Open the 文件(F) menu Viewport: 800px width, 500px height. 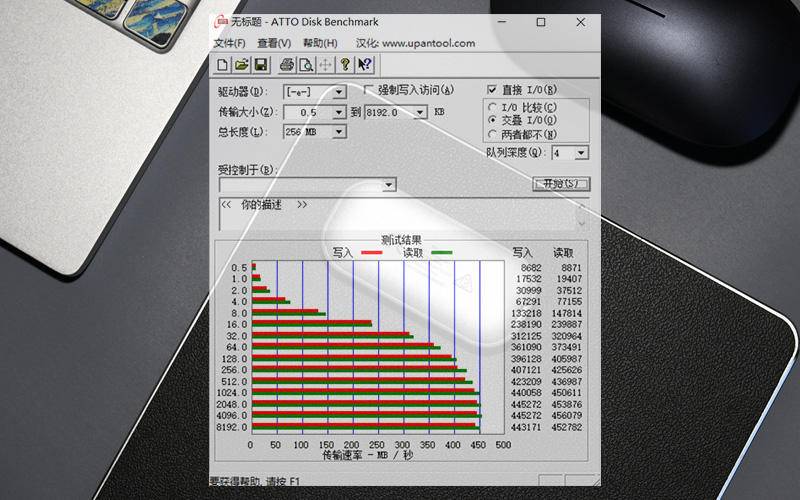click(229, 43)
